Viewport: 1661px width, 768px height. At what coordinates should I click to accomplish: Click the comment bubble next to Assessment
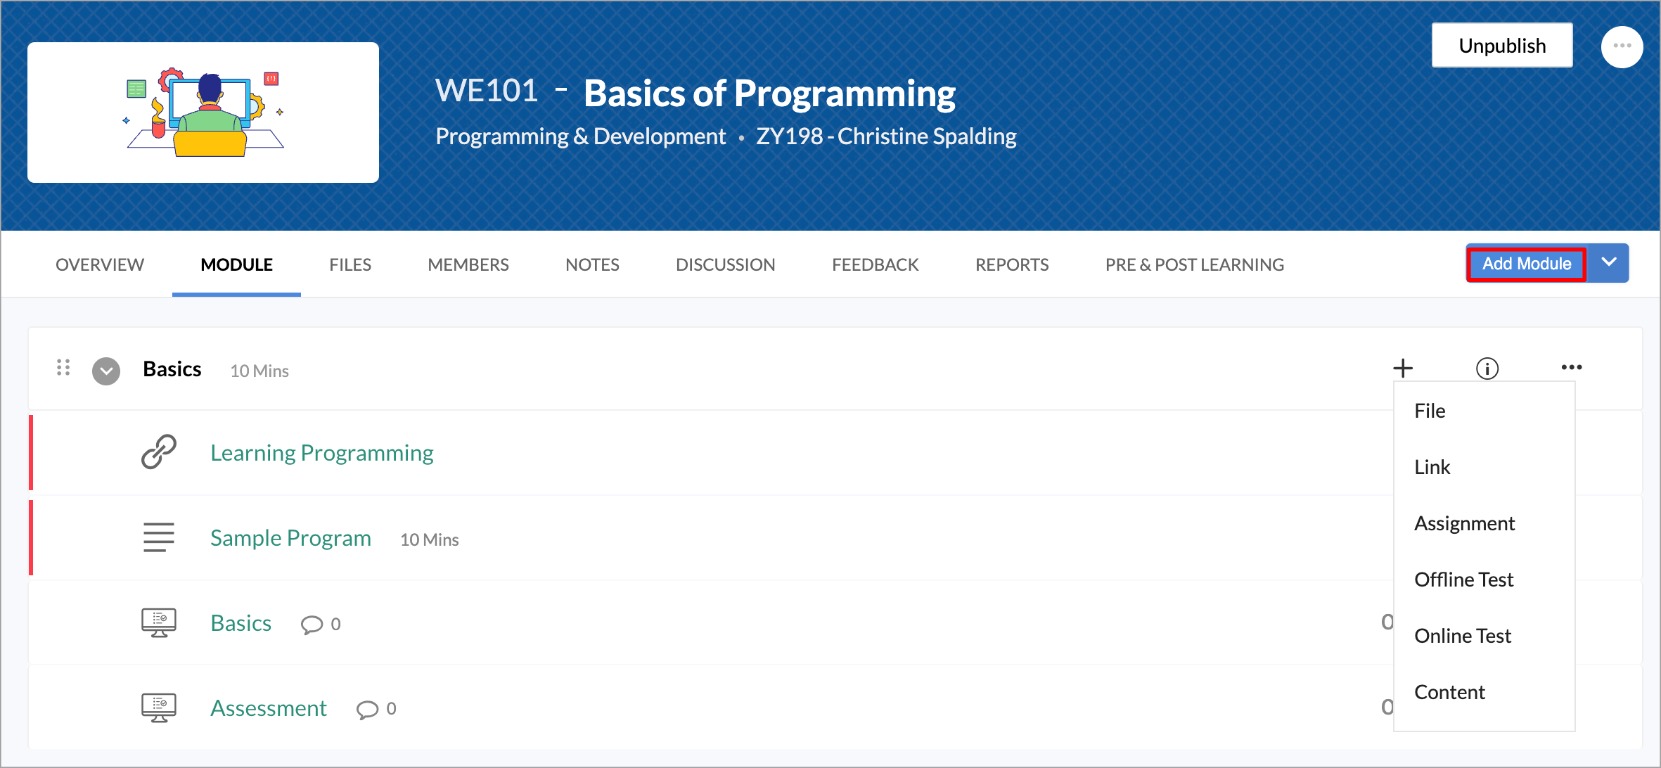[367, 709]
